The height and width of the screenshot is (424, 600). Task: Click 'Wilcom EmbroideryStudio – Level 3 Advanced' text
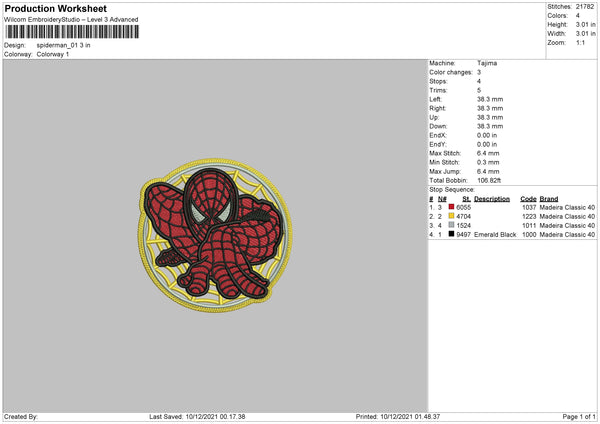[71, 20]
